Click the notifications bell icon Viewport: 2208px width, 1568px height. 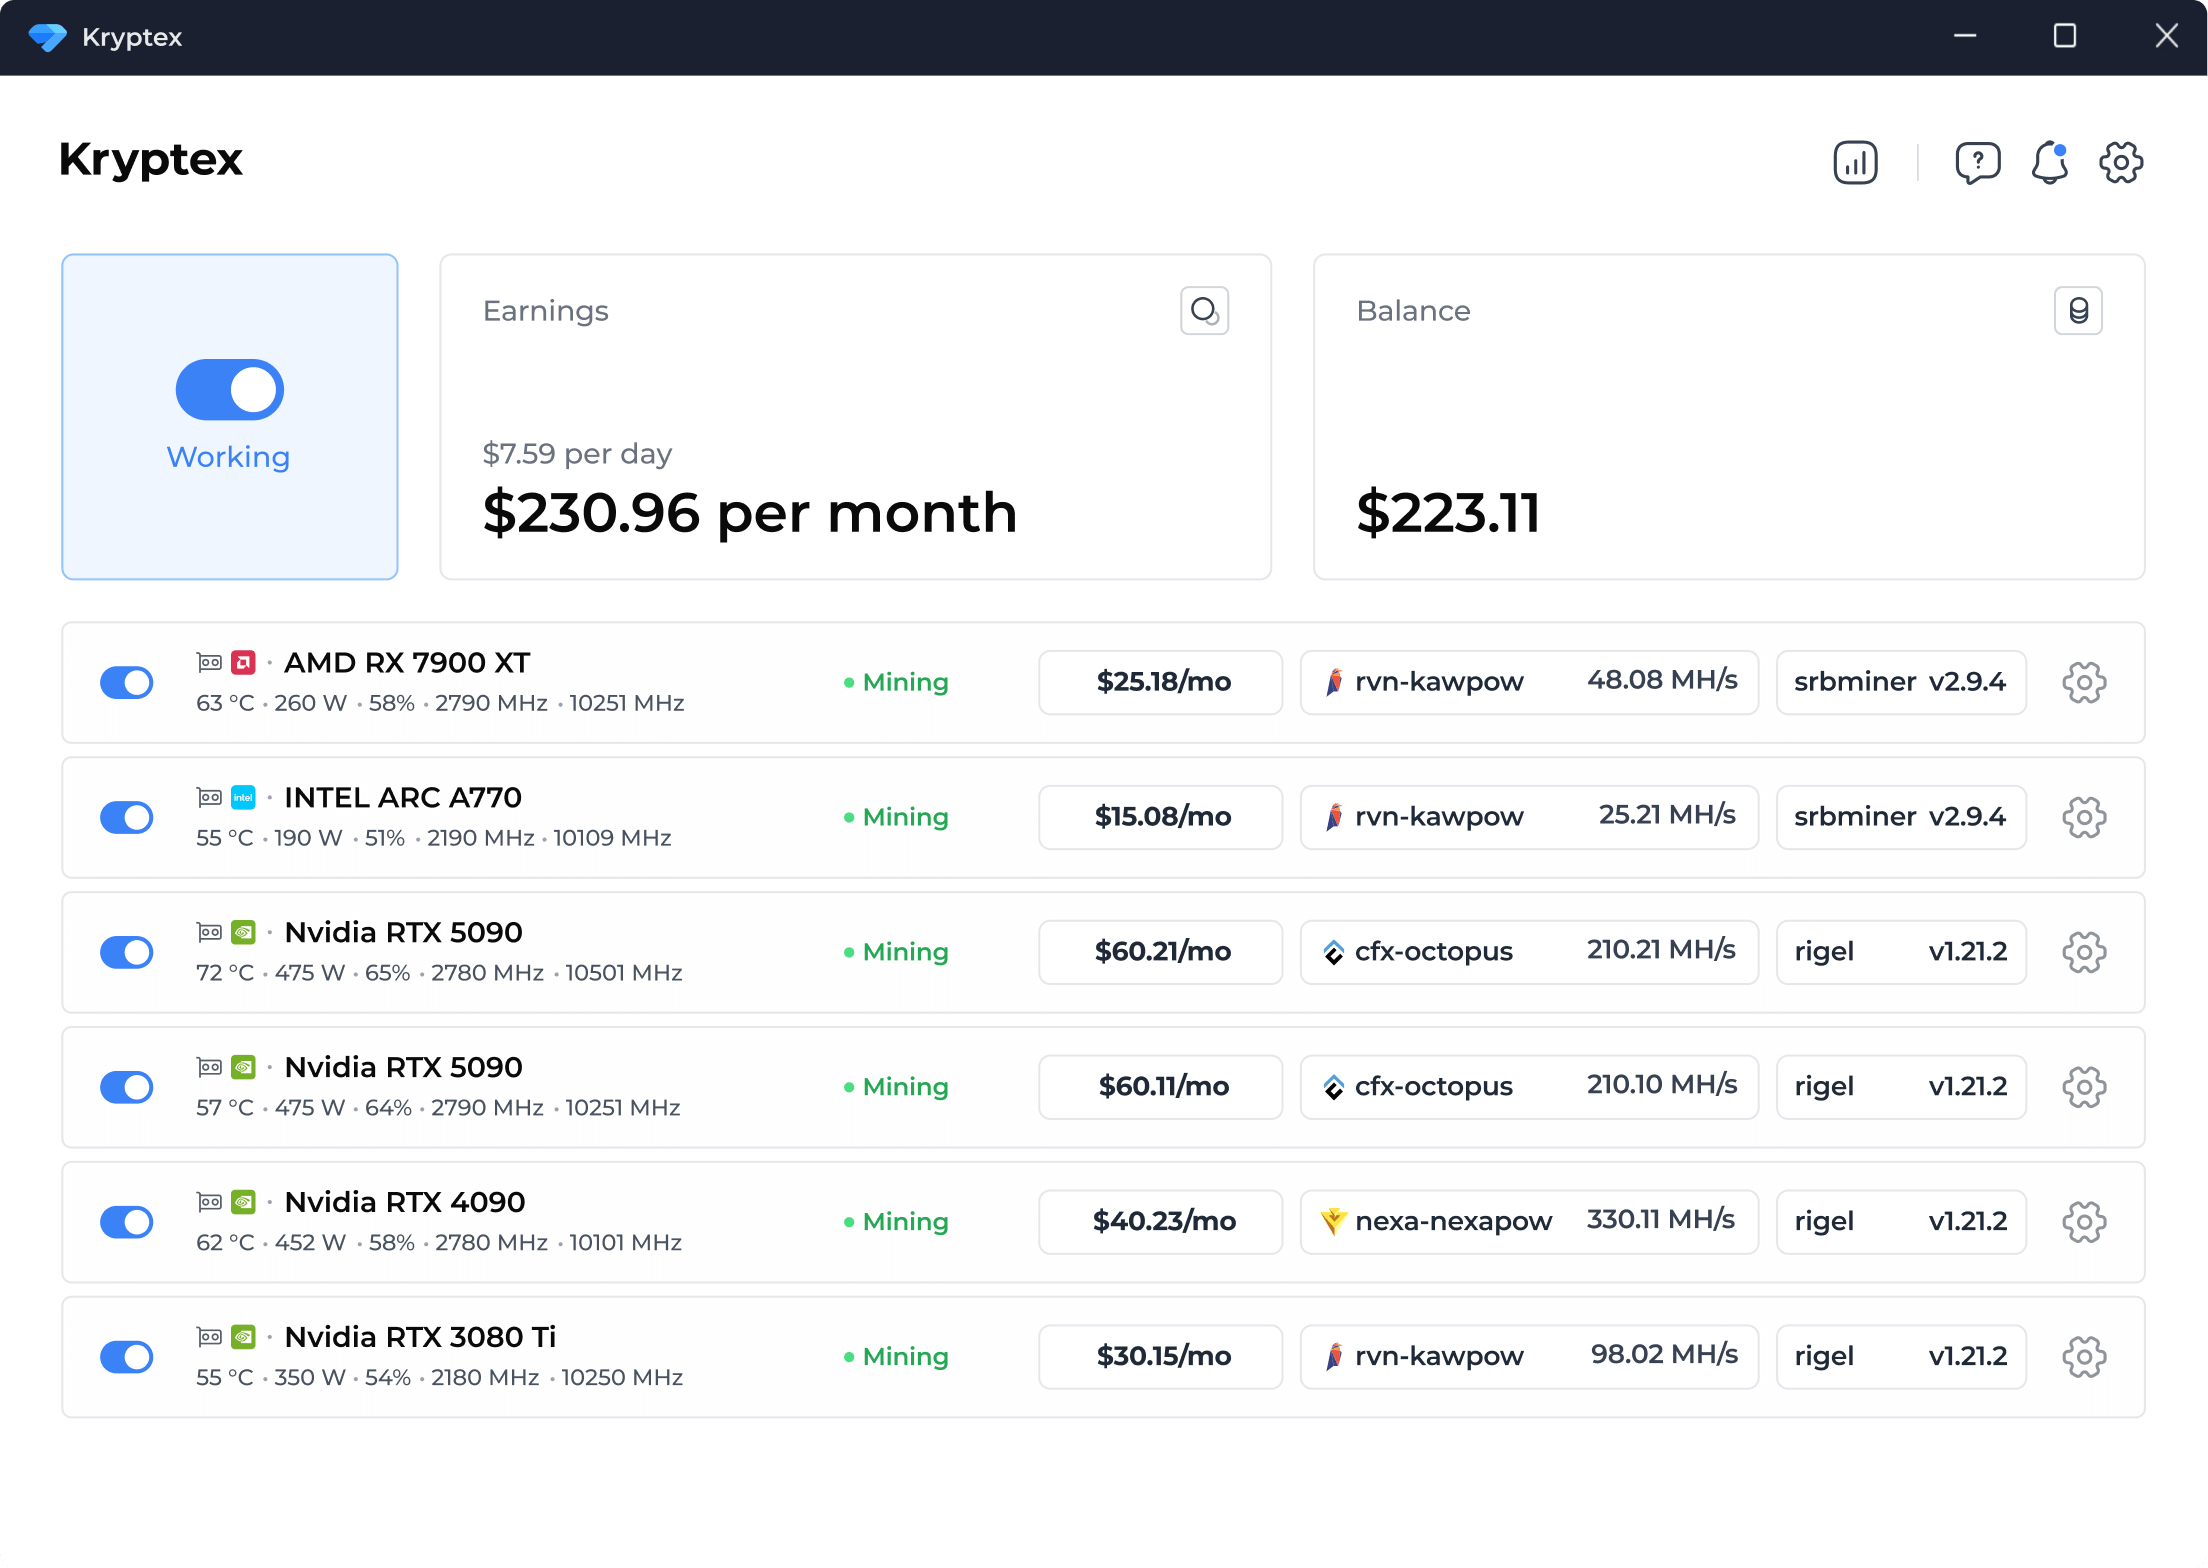[x=2049, y=162]
